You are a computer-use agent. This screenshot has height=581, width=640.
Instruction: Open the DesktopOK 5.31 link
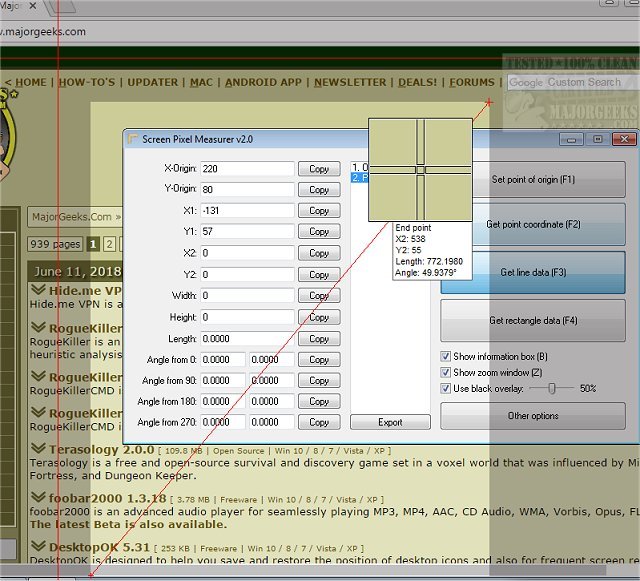click(x=99, y=547)
